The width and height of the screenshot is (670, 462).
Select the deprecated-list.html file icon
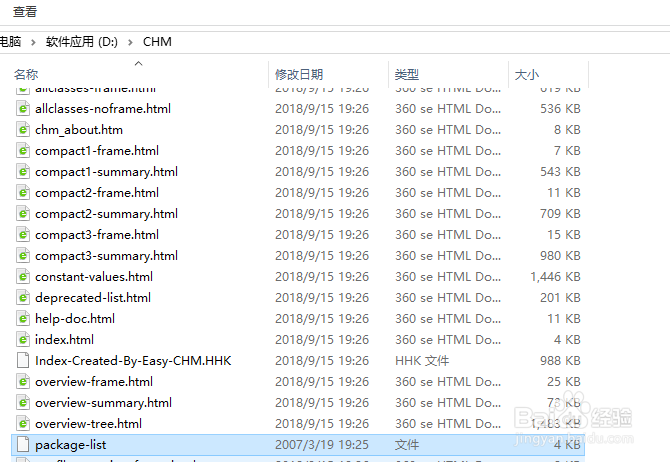[23, 297]
